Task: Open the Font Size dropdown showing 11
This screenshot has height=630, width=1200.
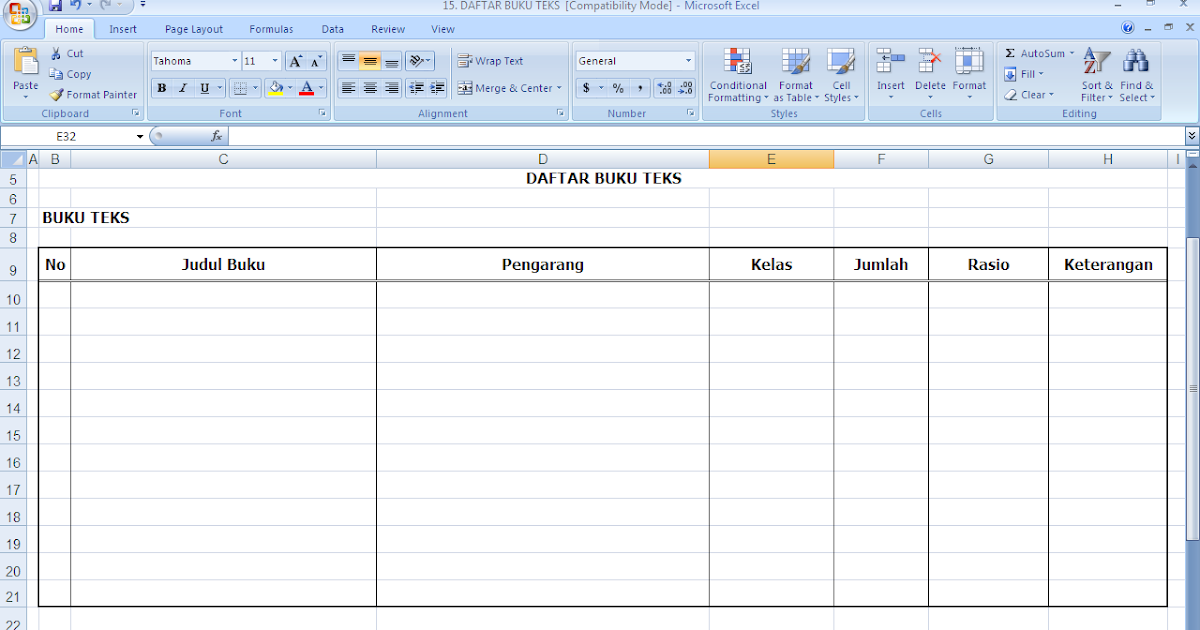Action: 259,60
